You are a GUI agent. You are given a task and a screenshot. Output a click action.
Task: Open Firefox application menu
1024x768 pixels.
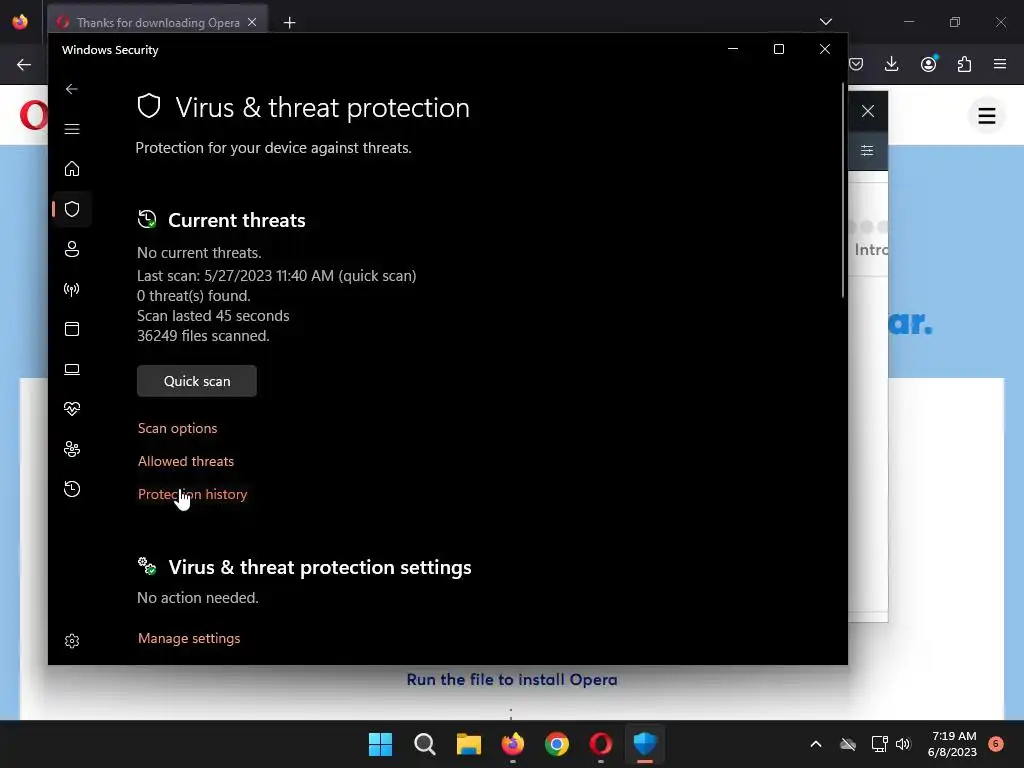(x=1000, y=64)
